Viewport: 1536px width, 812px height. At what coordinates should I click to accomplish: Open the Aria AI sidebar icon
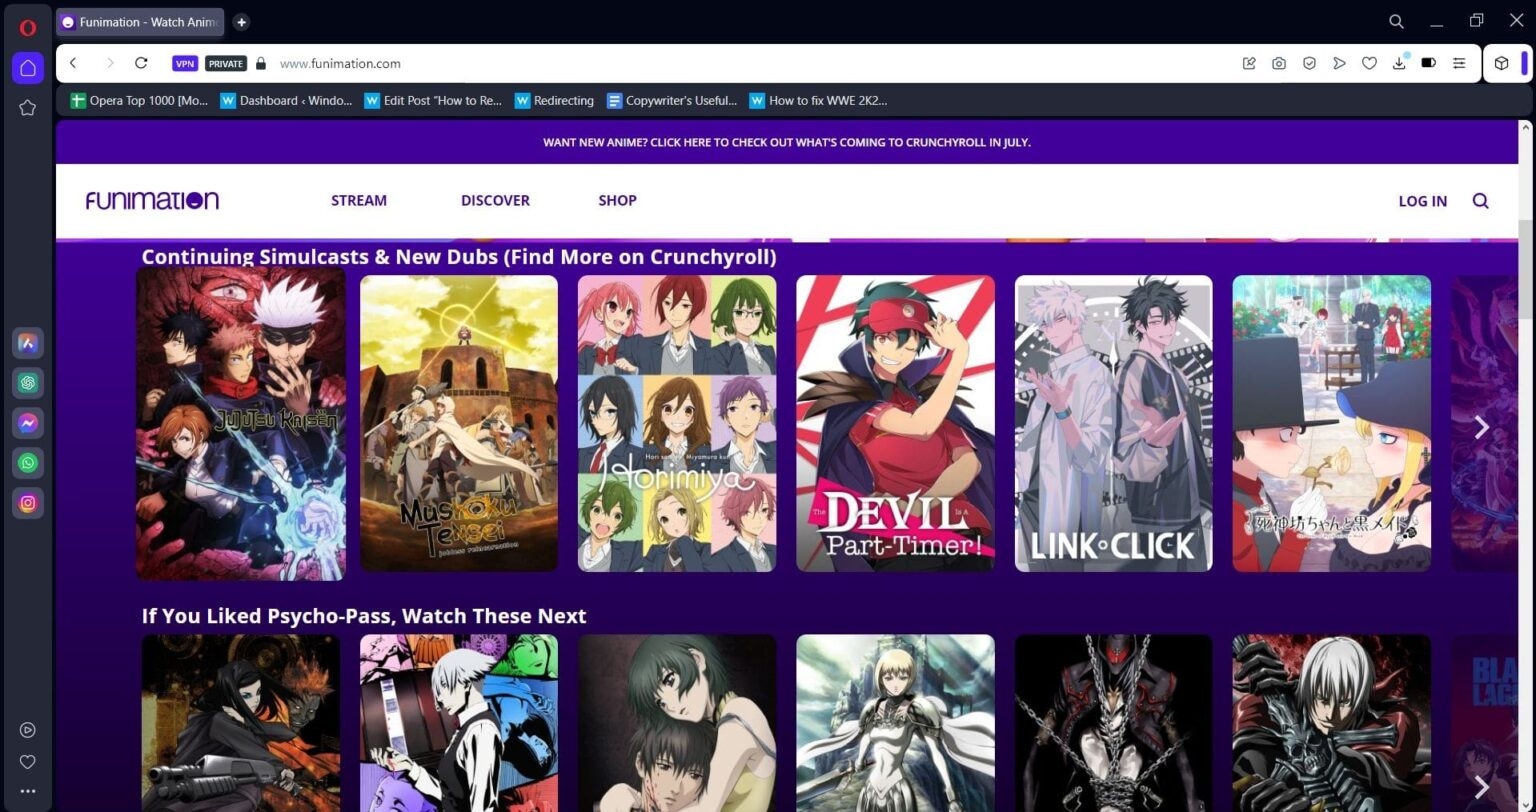28,343
